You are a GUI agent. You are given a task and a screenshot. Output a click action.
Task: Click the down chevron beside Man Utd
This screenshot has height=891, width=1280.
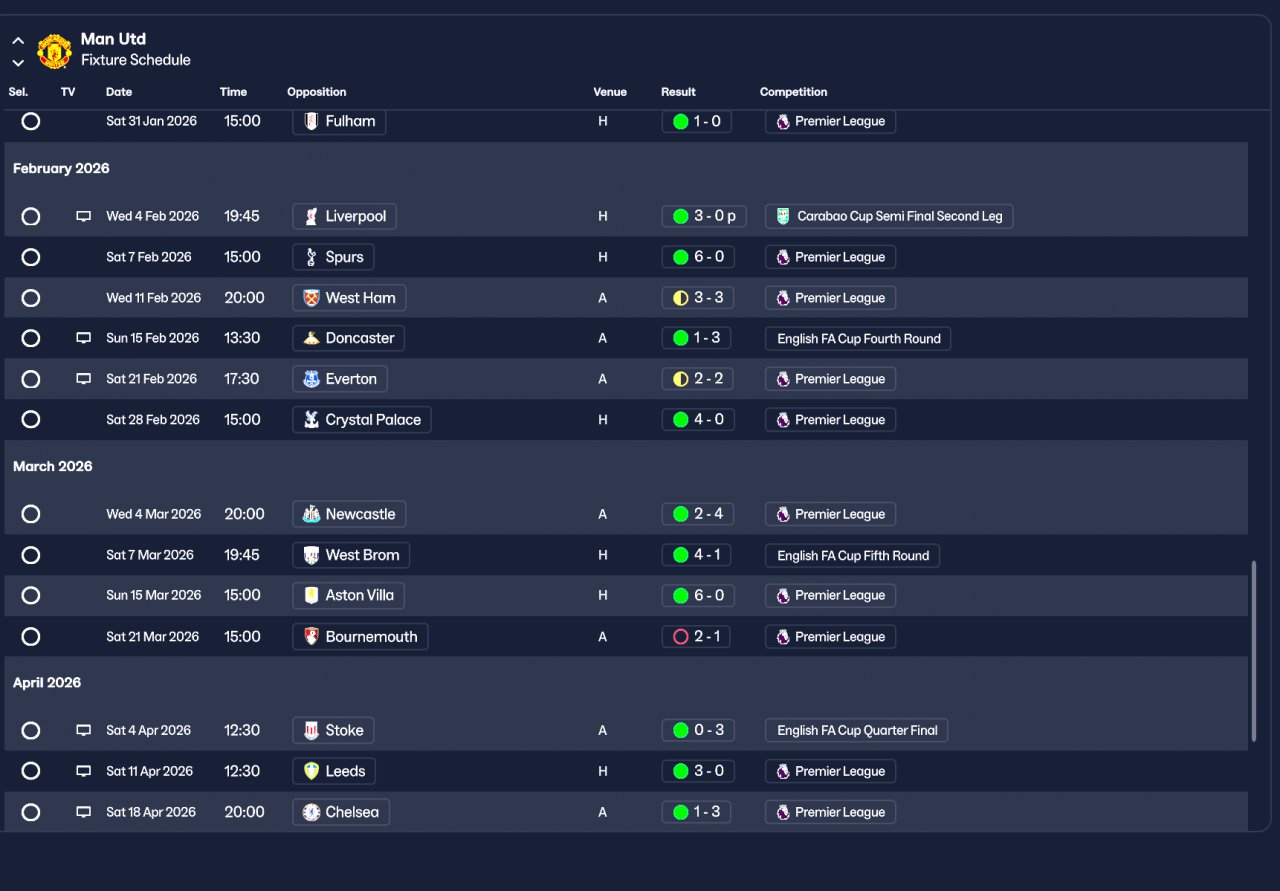click(18, 62)
